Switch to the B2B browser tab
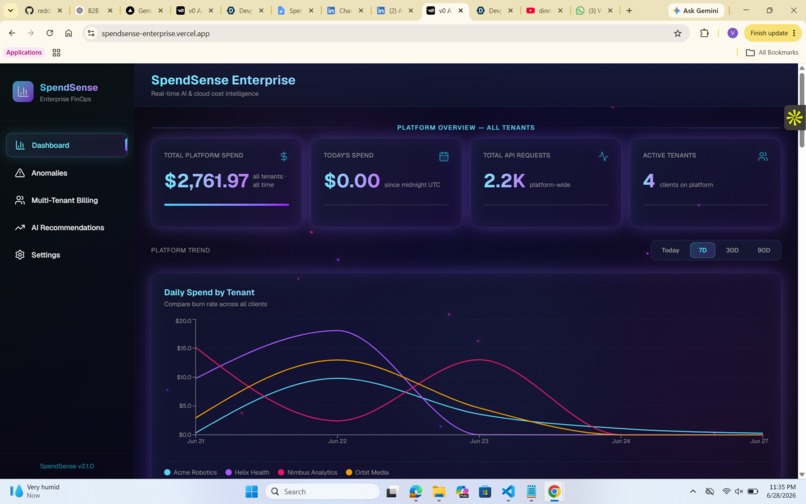This screenshot has height=504, width=806. coord(94,10)
